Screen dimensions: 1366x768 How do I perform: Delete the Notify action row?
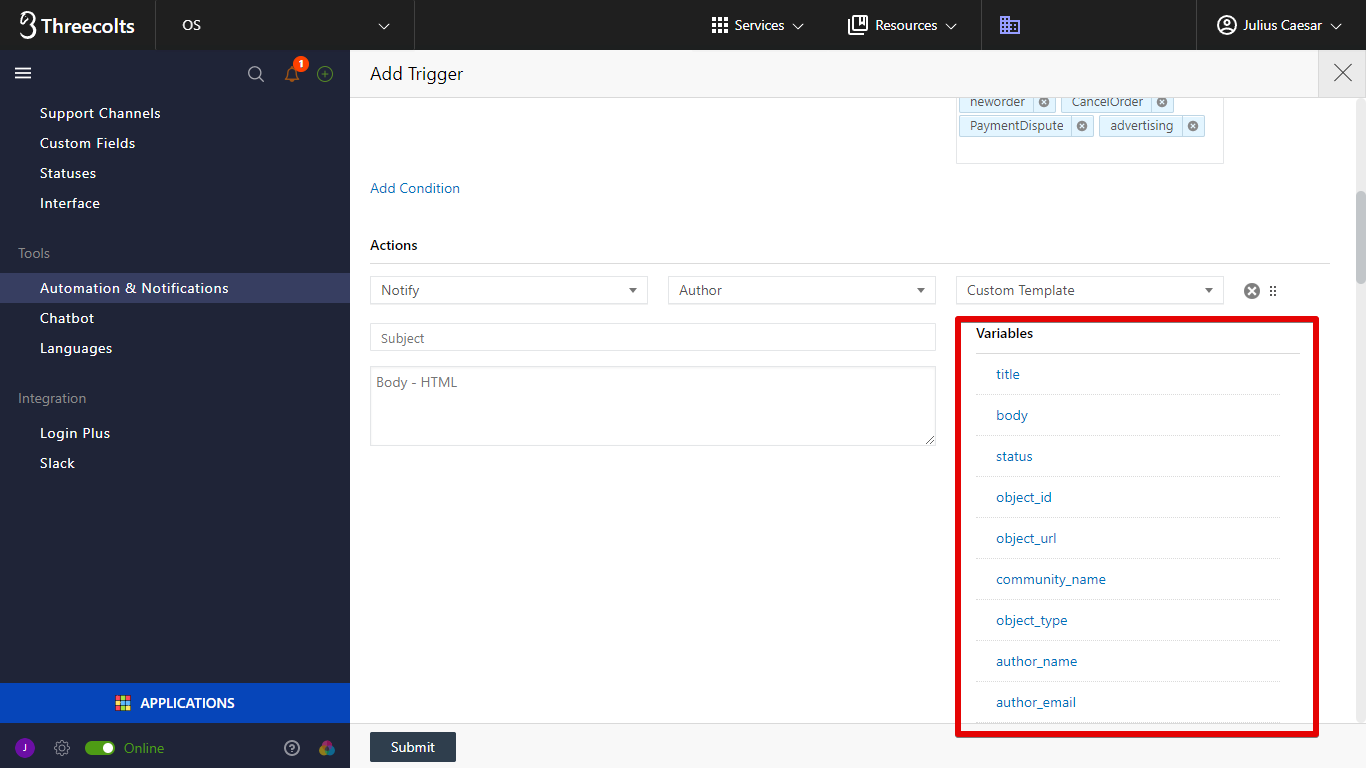[1251, 291]
